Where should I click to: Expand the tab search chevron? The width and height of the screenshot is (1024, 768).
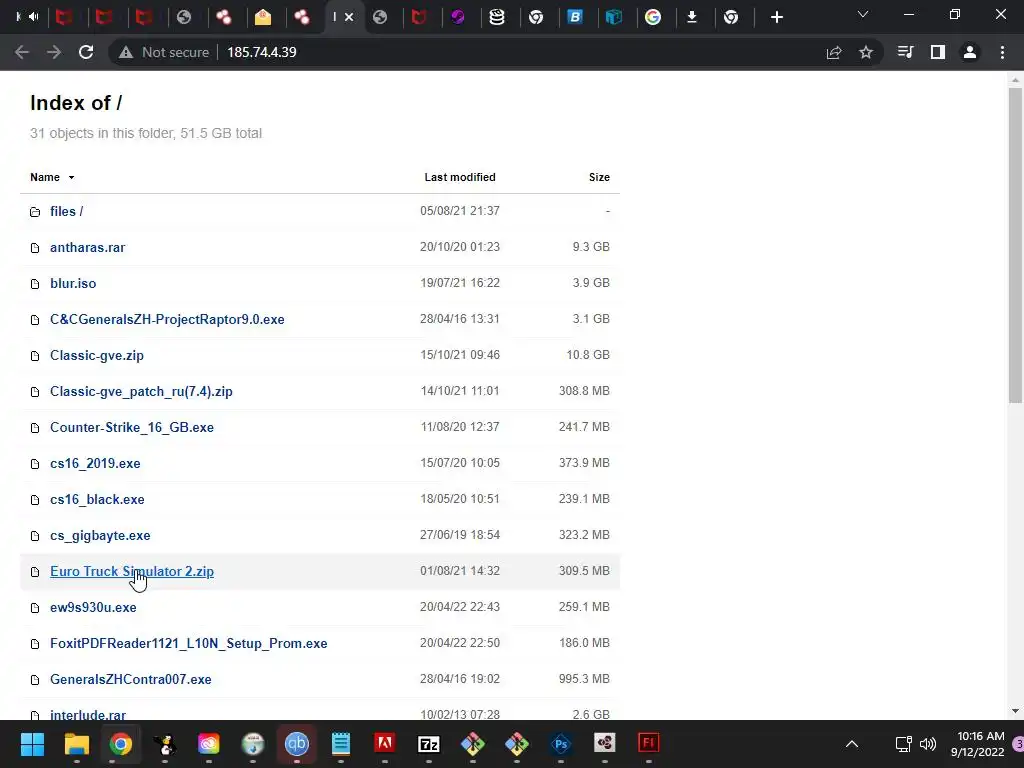click(x=863, y=14)
